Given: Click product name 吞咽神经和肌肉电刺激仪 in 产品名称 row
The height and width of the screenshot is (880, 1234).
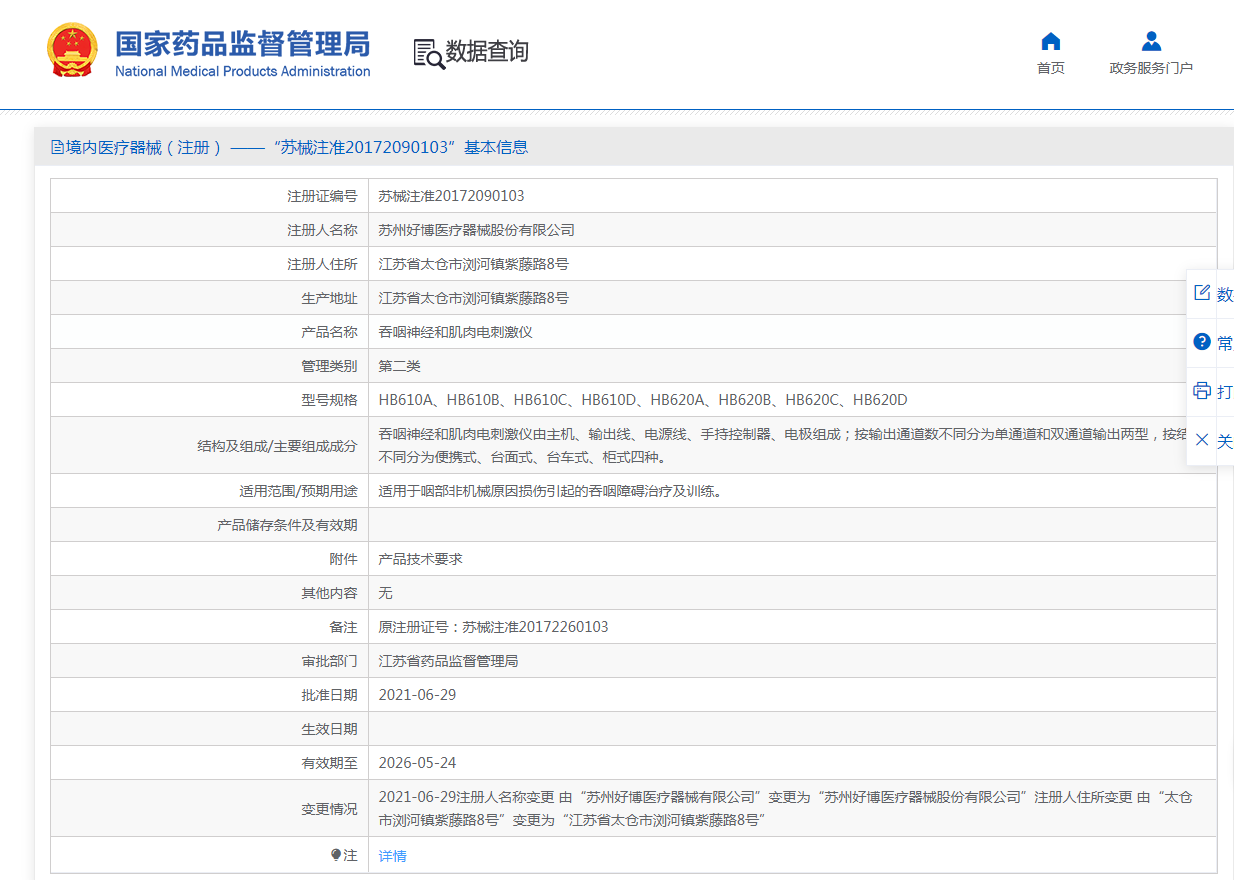Looking at the screenshot, I should click(x=456, y=332).
